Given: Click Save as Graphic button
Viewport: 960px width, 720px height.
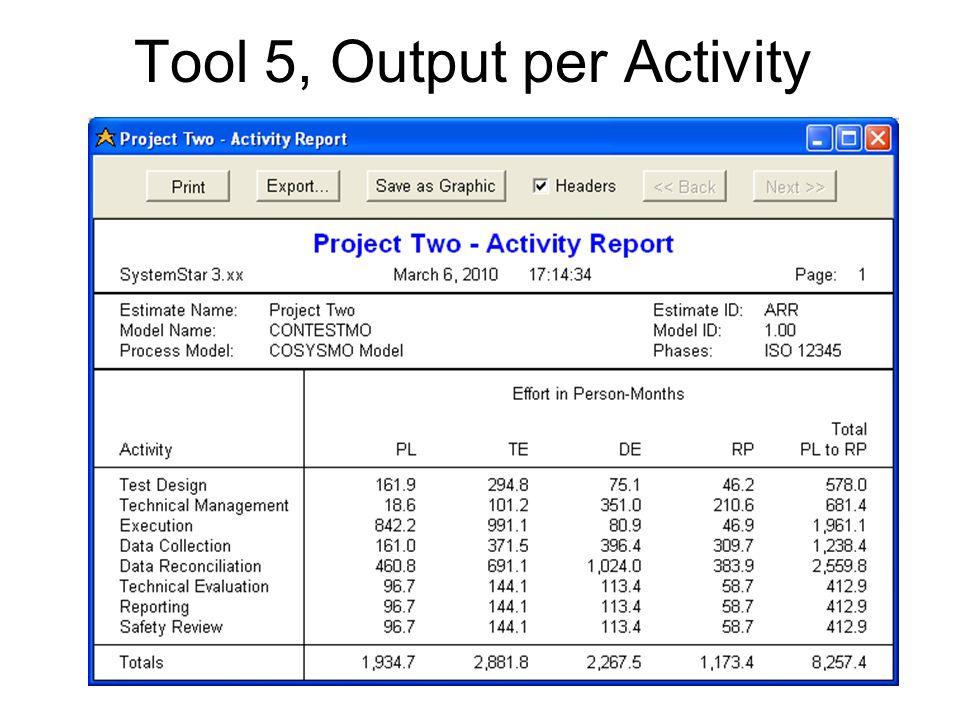Looking at the screenshot, I should click(436, 186).
